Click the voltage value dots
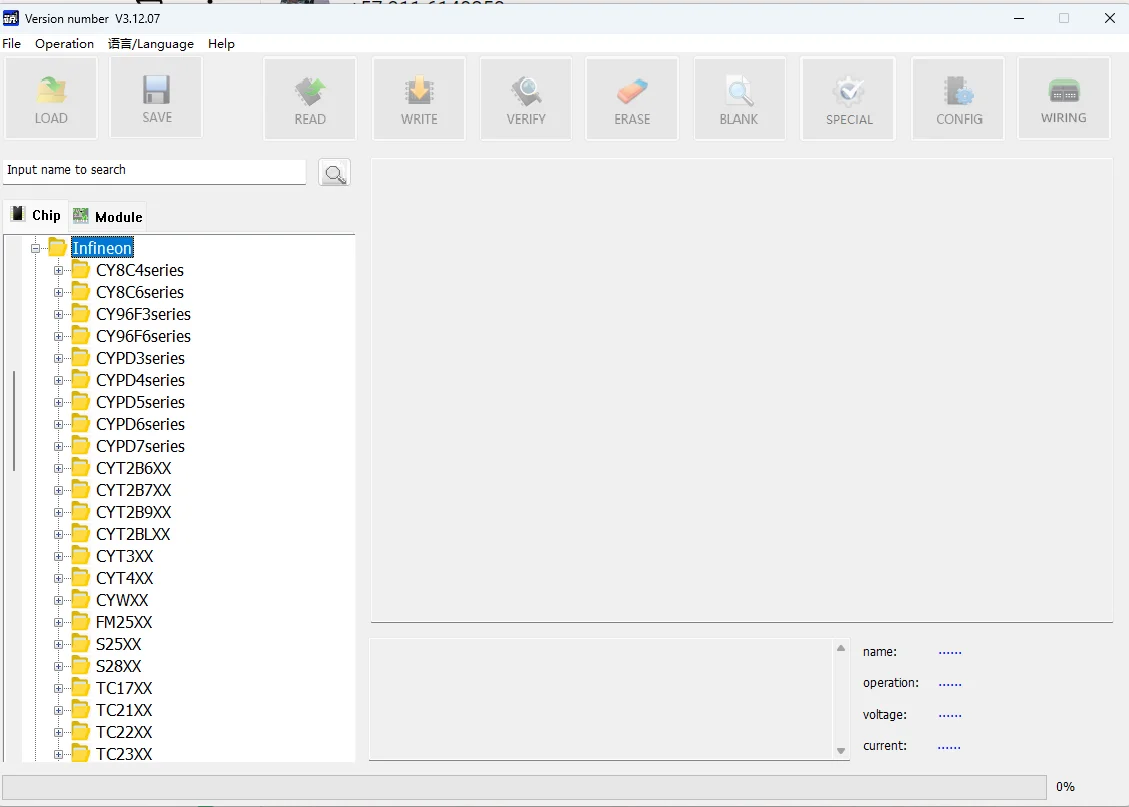 click(x=950, y=716)
